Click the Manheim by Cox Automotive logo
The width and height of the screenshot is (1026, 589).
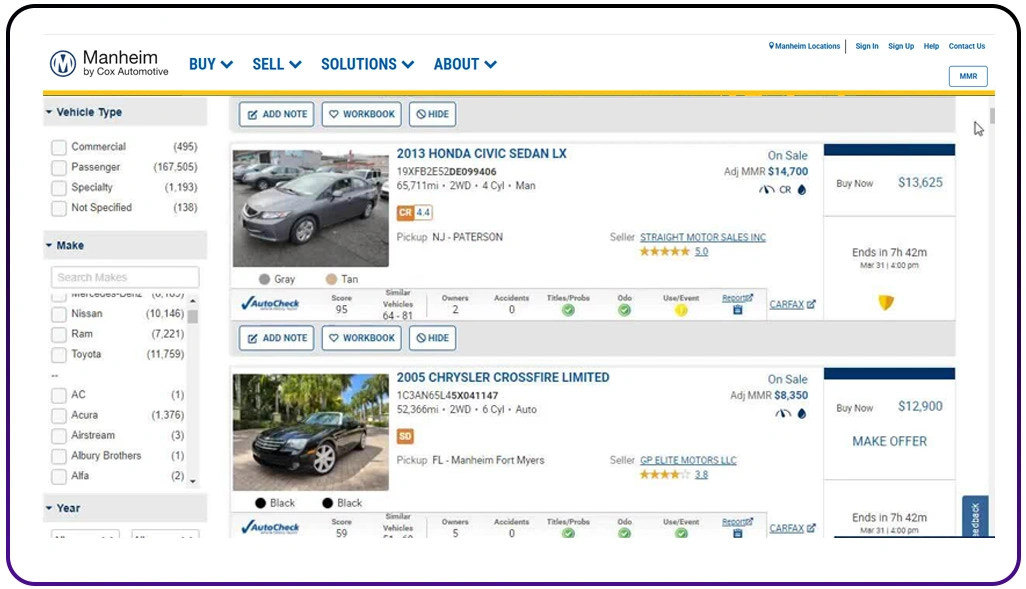tap(104, 63)
